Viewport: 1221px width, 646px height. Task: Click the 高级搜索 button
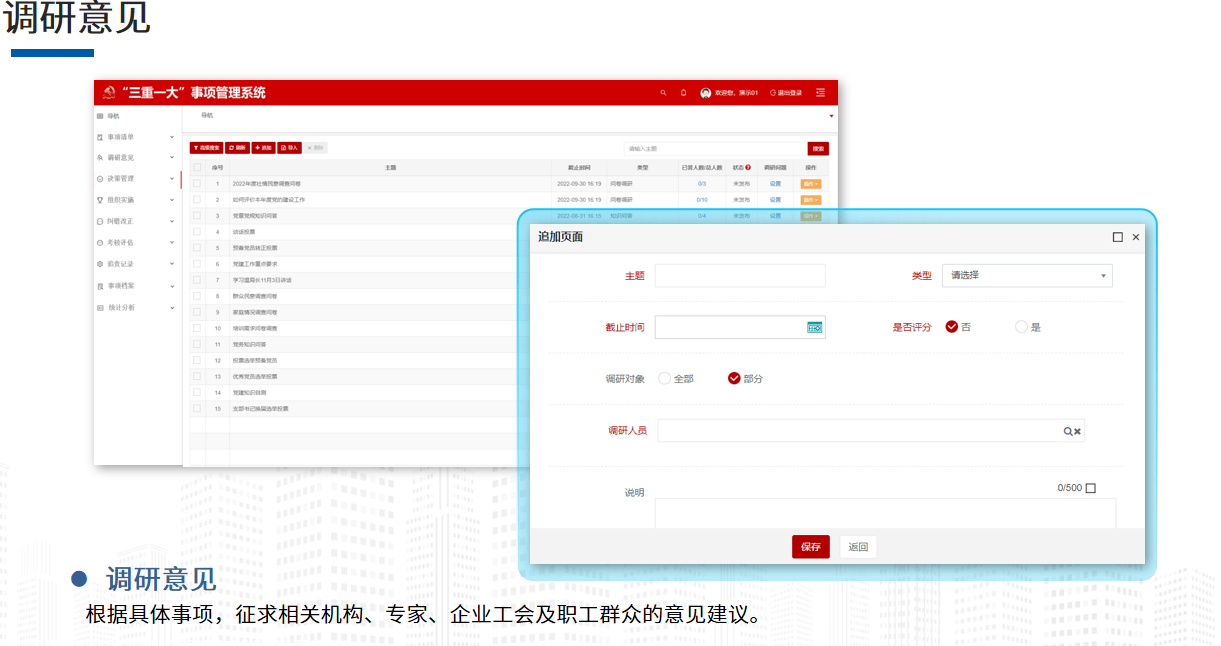pyautogui.click(x=206, y=148)
